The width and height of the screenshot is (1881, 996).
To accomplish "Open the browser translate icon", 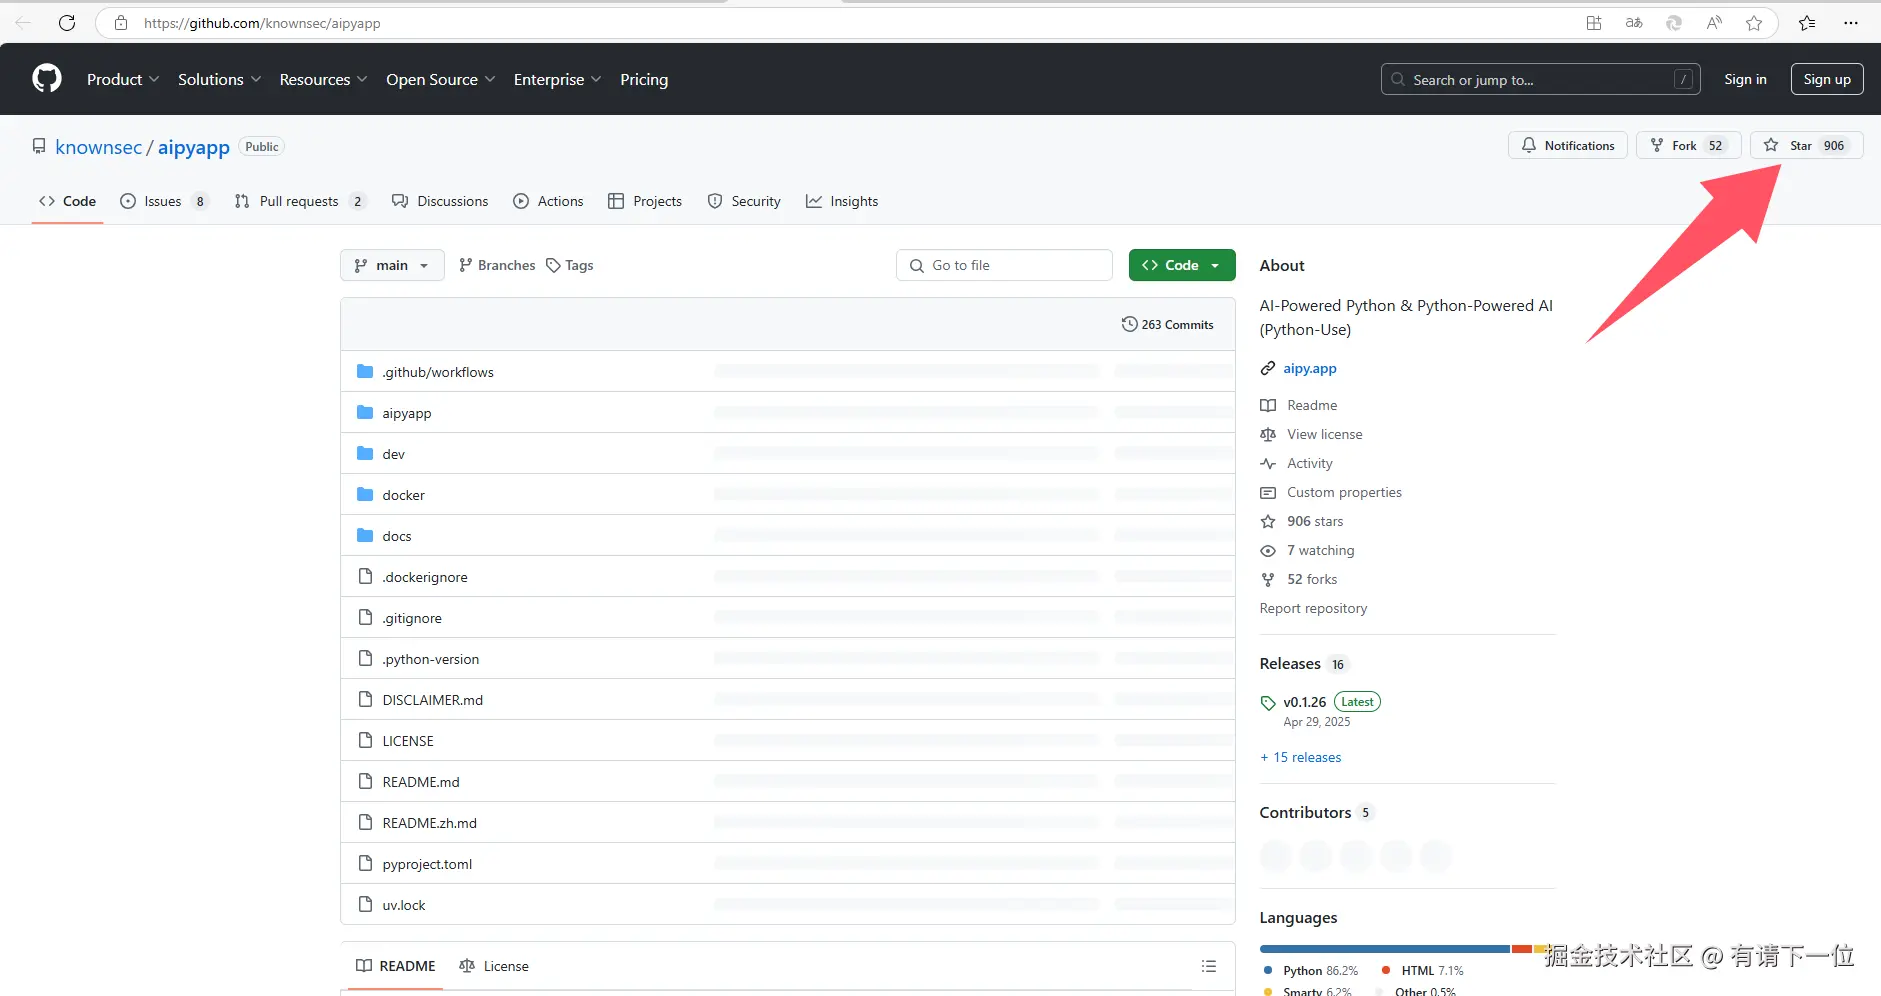I will point(1634,23).
